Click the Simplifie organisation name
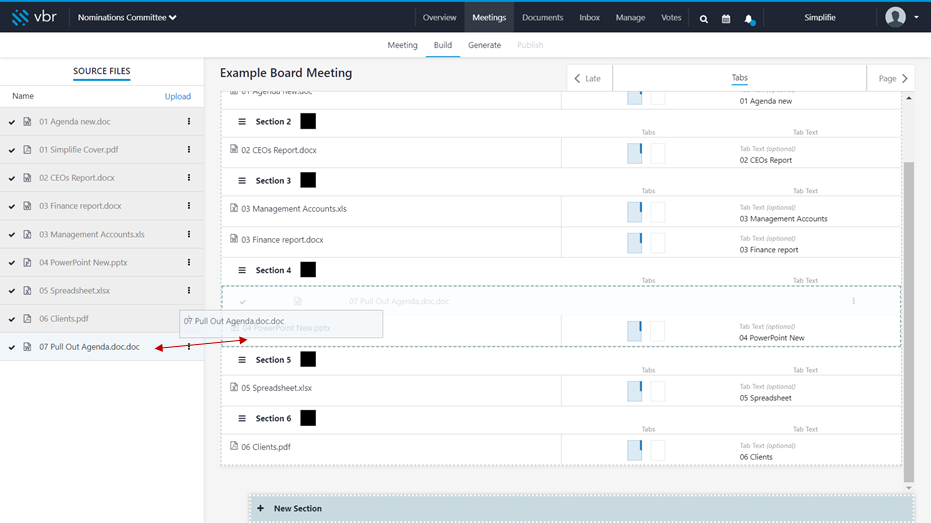Screen dimensions: 931x523 pos(820,17)
